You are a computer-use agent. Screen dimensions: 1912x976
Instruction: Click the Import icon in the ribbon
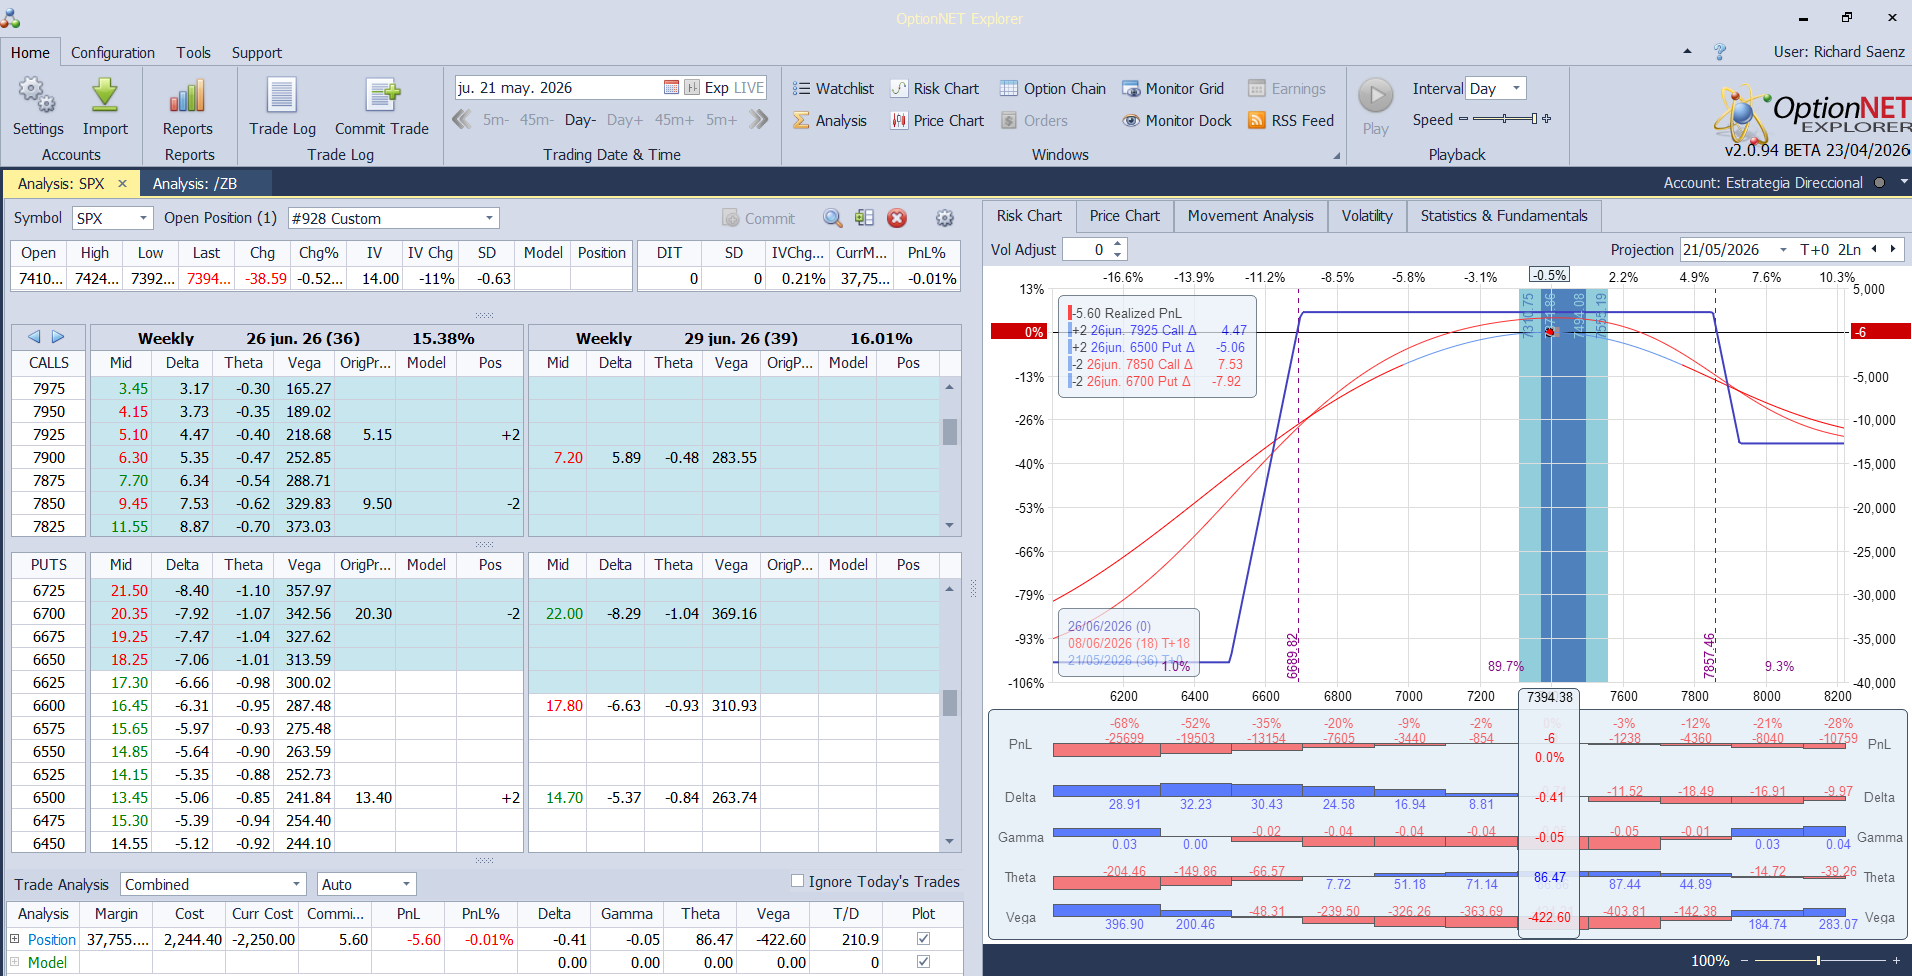click(105, 107)
